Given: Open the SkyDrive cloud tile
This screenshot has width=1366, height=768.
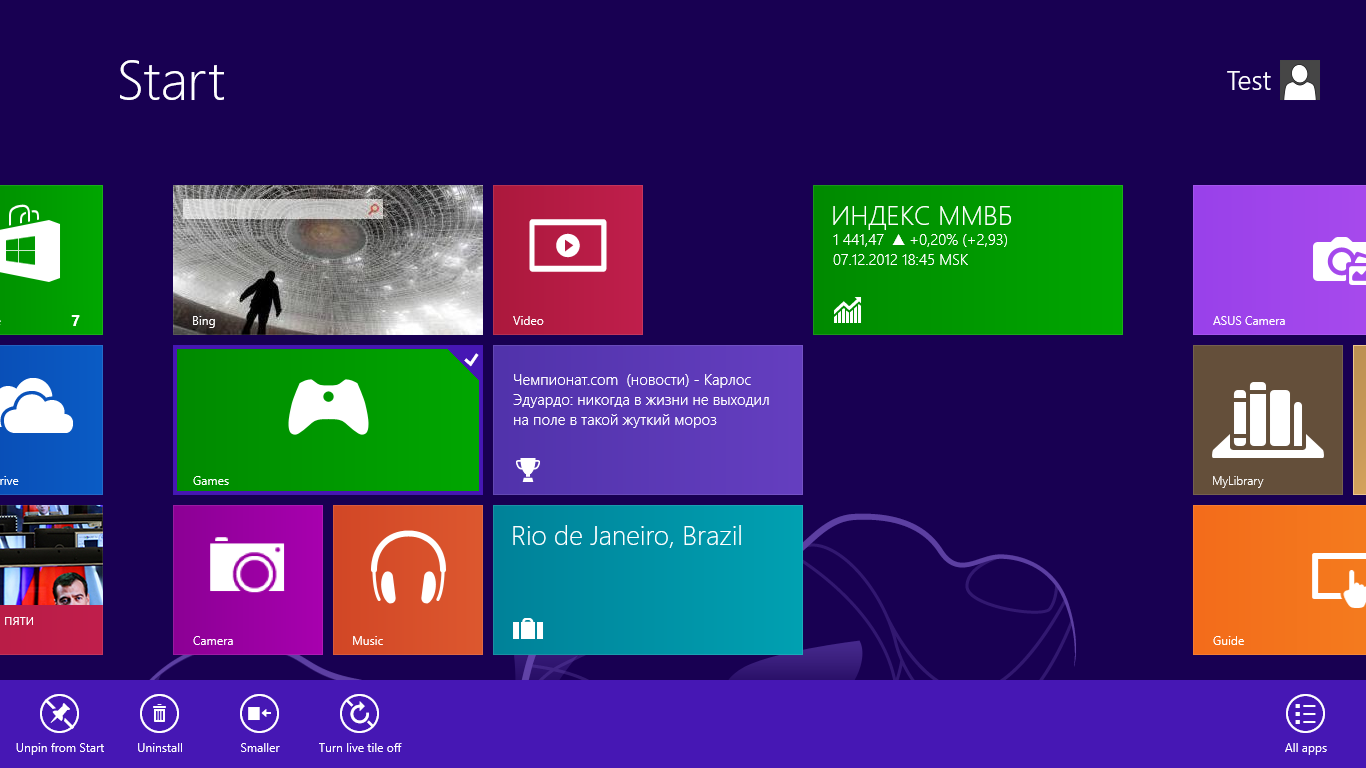Looking at the screenshot, I should (51, 420).
